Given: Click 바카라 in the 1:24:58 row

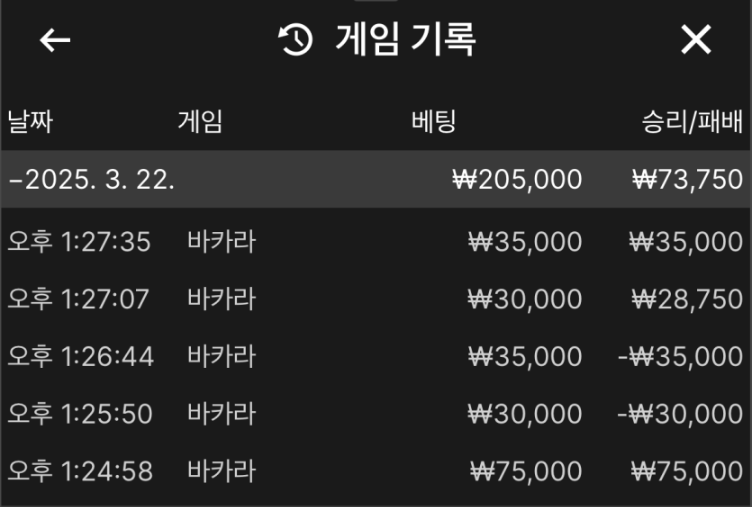Looking at the screenshot, I should click(221, 472).
